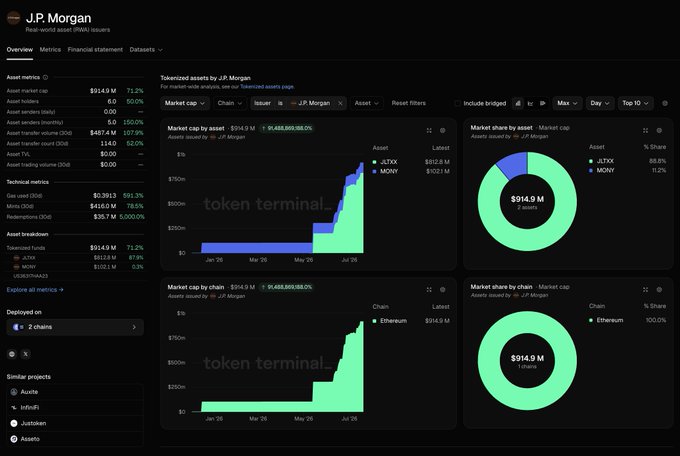Enable the Include bridged checkbox

click(458, 103)
